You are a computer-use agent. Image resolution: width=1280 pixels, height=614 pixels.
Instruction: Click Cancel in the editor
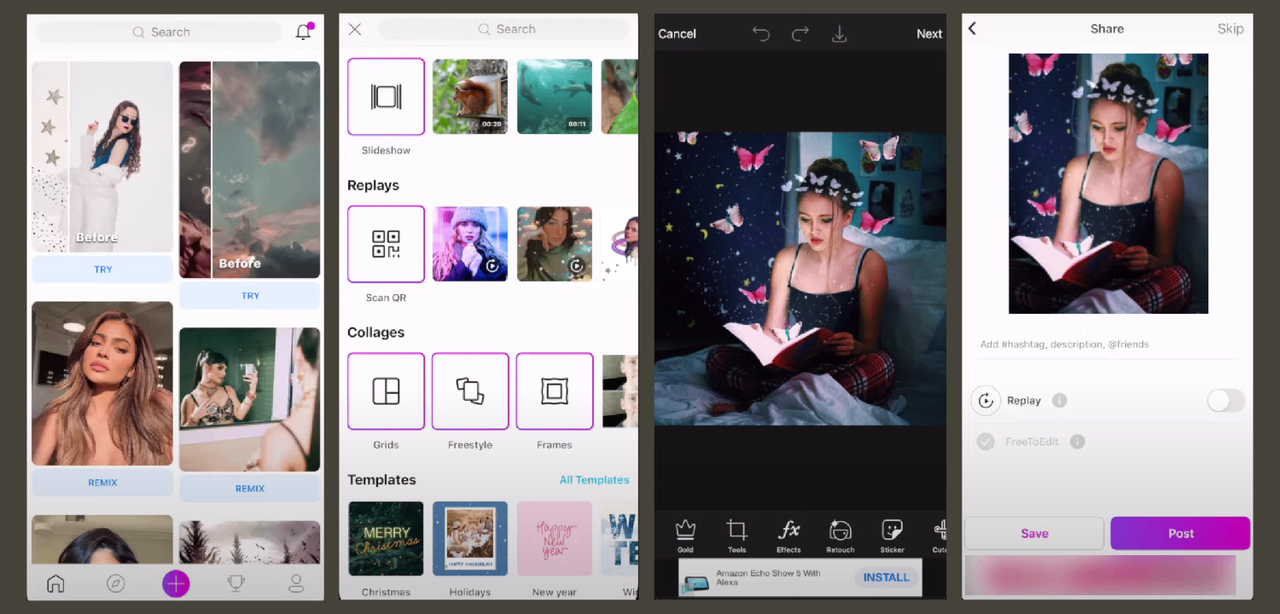(677, 34)
